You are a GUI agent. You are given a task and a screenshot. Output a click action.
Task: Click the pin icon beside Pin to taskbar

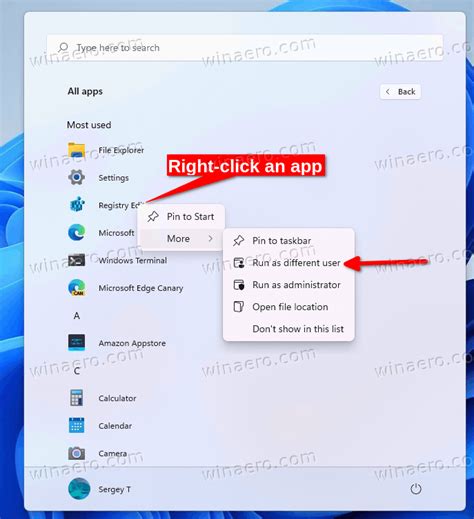click(x=239, y=240)
